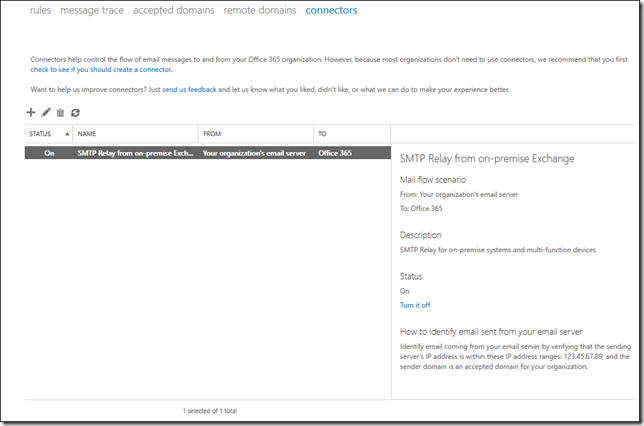This screenshot has height=426, width=644.
Task: Click the On status cell of connector
Action: point(49,153)
